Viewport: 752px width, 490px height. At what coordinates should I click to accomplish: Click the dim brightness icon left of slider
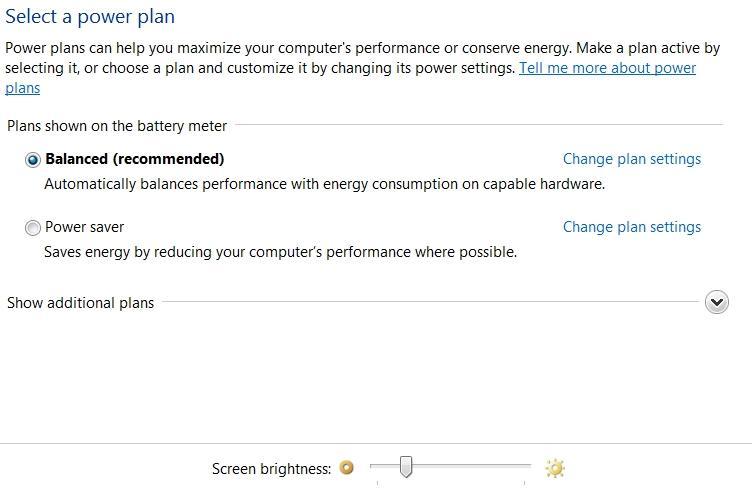point(346,467)
